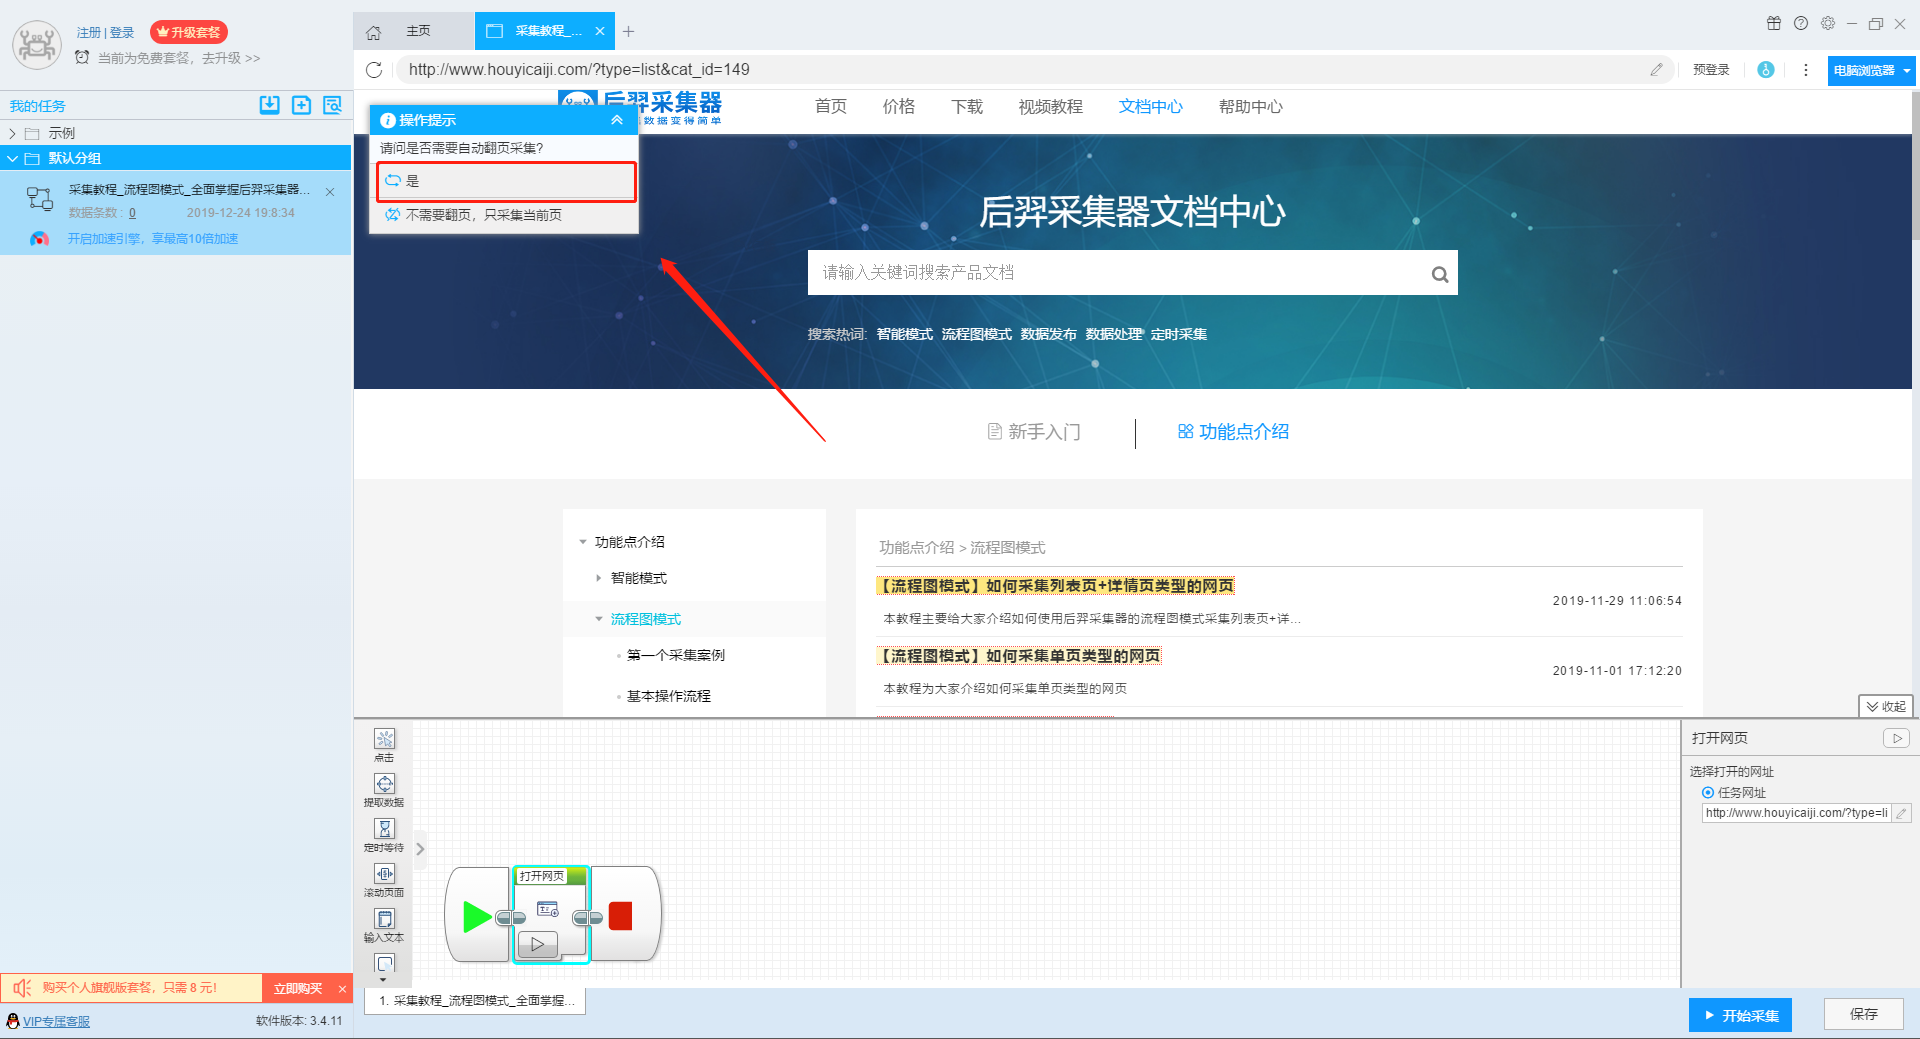Select the last partially visible tool icon
Image resolution: width=1920 pixels, height=1039 pixels.
tap(385, 963)
